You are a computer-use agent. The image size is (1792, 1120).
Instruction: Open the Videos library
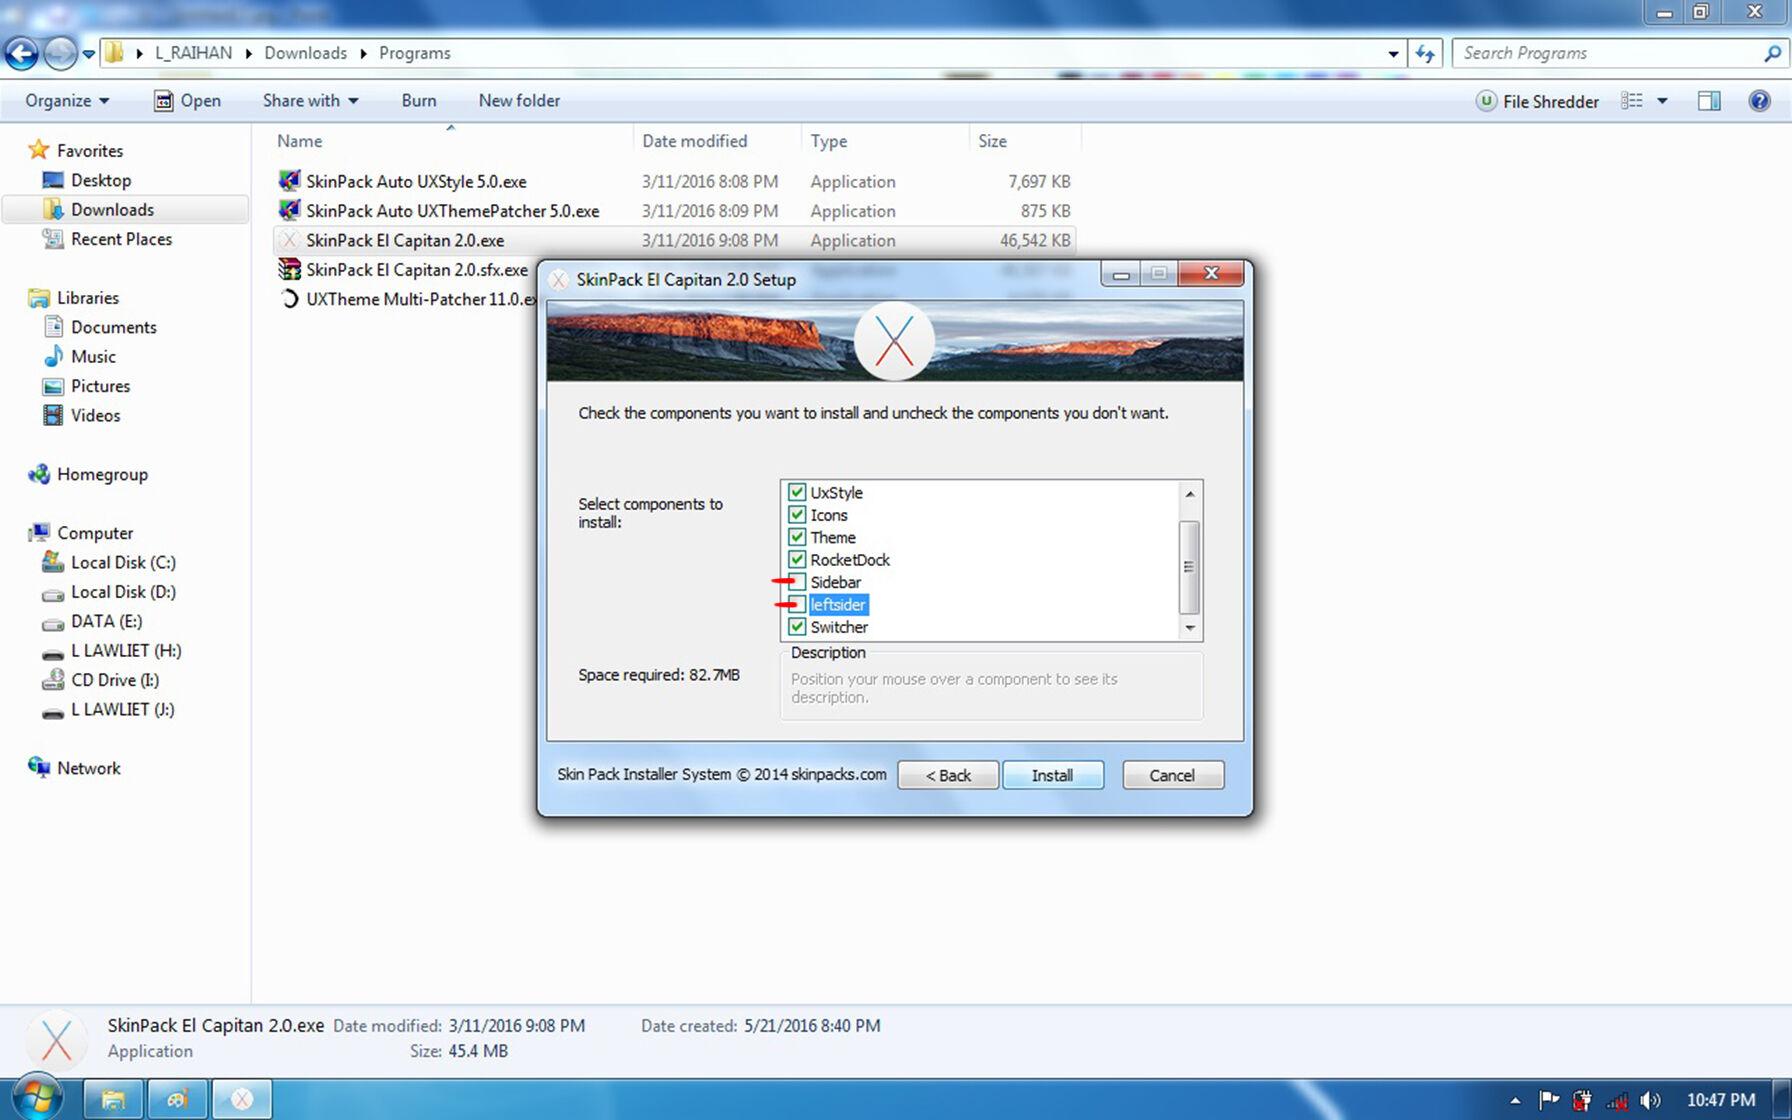[x=95, y=415]
